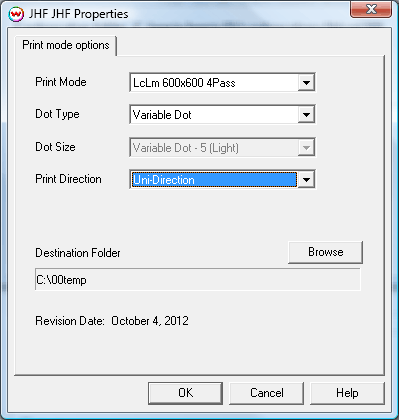The height and width of the screenshot is (420, 399).
Task: Confirm settings with the OK button
Action: click(185, 393)
